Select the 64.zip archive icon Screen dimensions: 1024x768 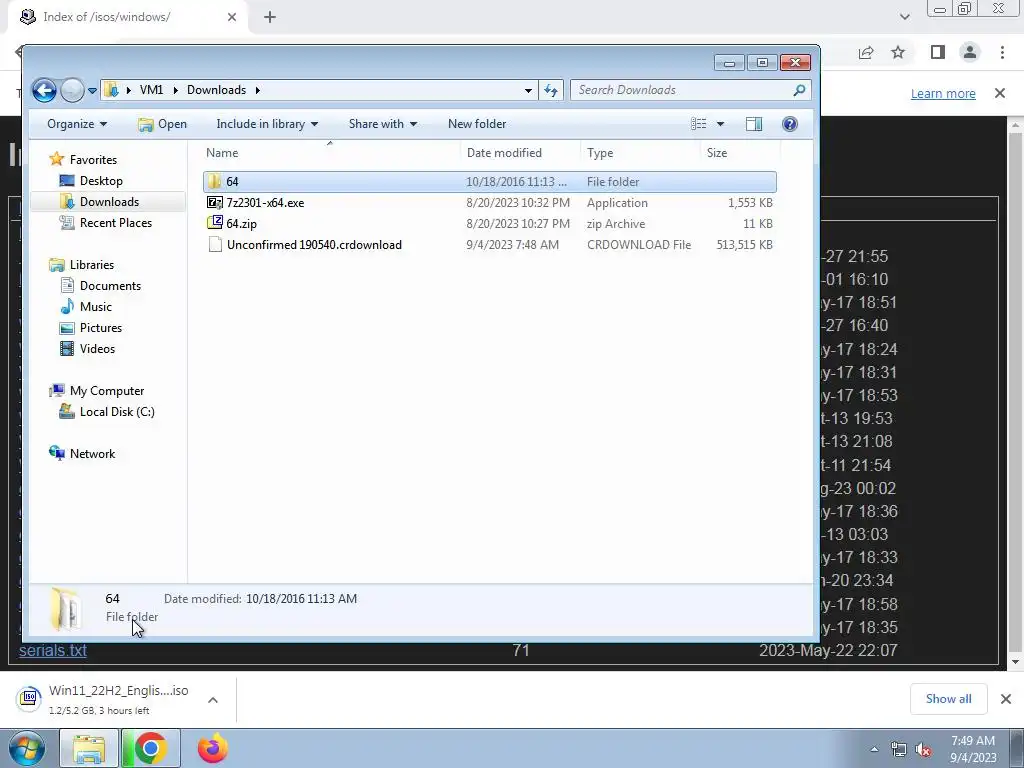215,223
